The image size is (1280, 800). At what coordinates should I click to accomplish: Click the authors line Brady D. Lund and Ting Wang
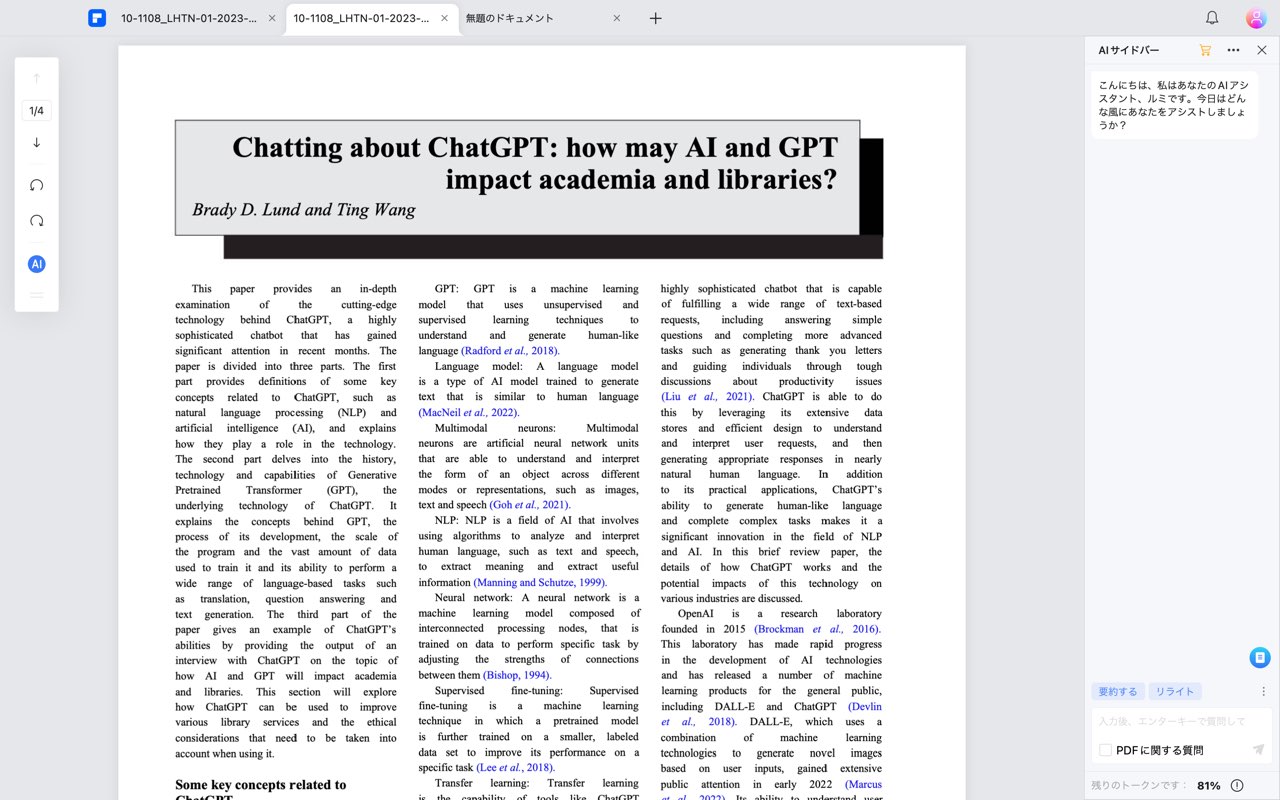pyautogui.click(x=304, y=210)
